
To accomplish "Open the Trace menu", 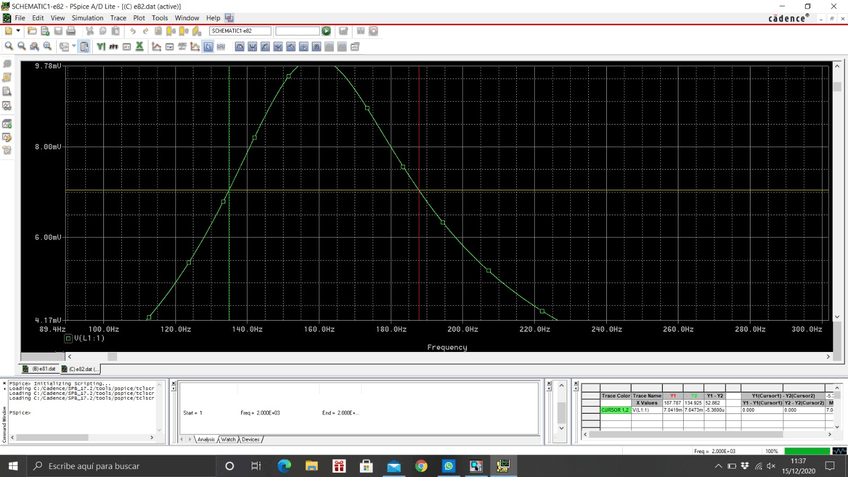I will click(x=118, y=18).
